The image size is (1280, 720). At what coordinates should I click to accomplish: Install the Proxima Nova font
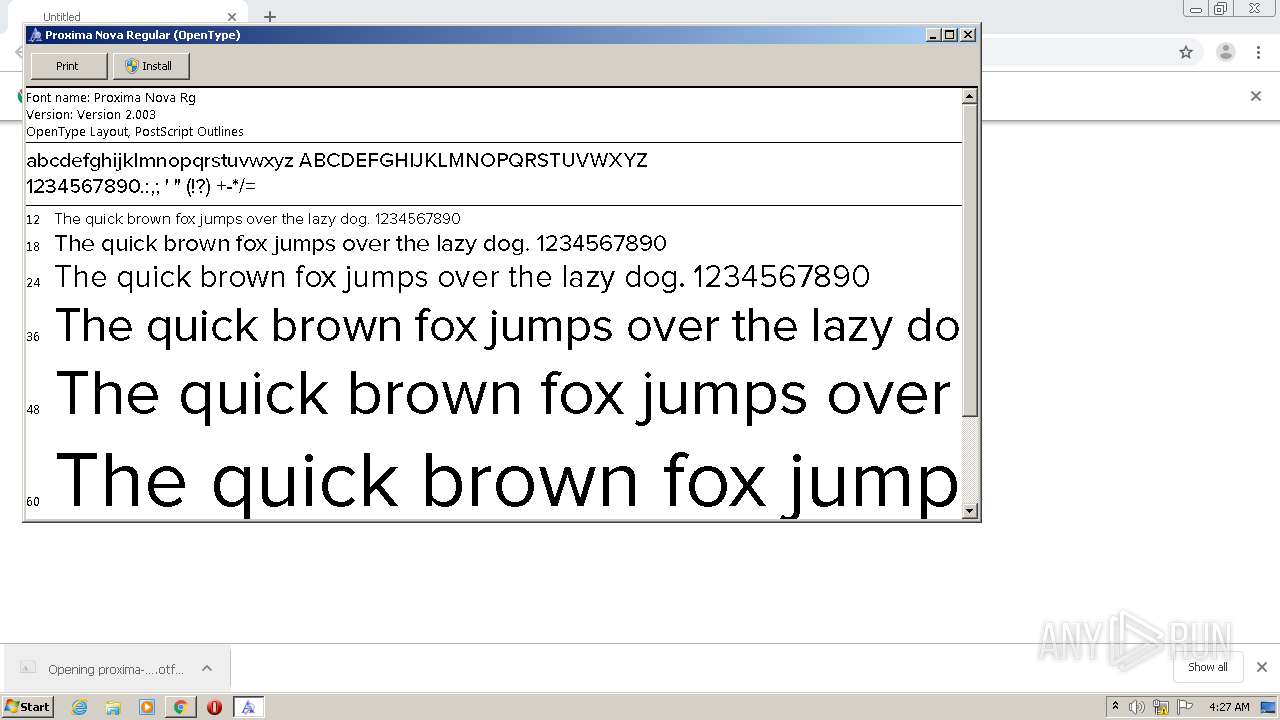tap(151, 66)
